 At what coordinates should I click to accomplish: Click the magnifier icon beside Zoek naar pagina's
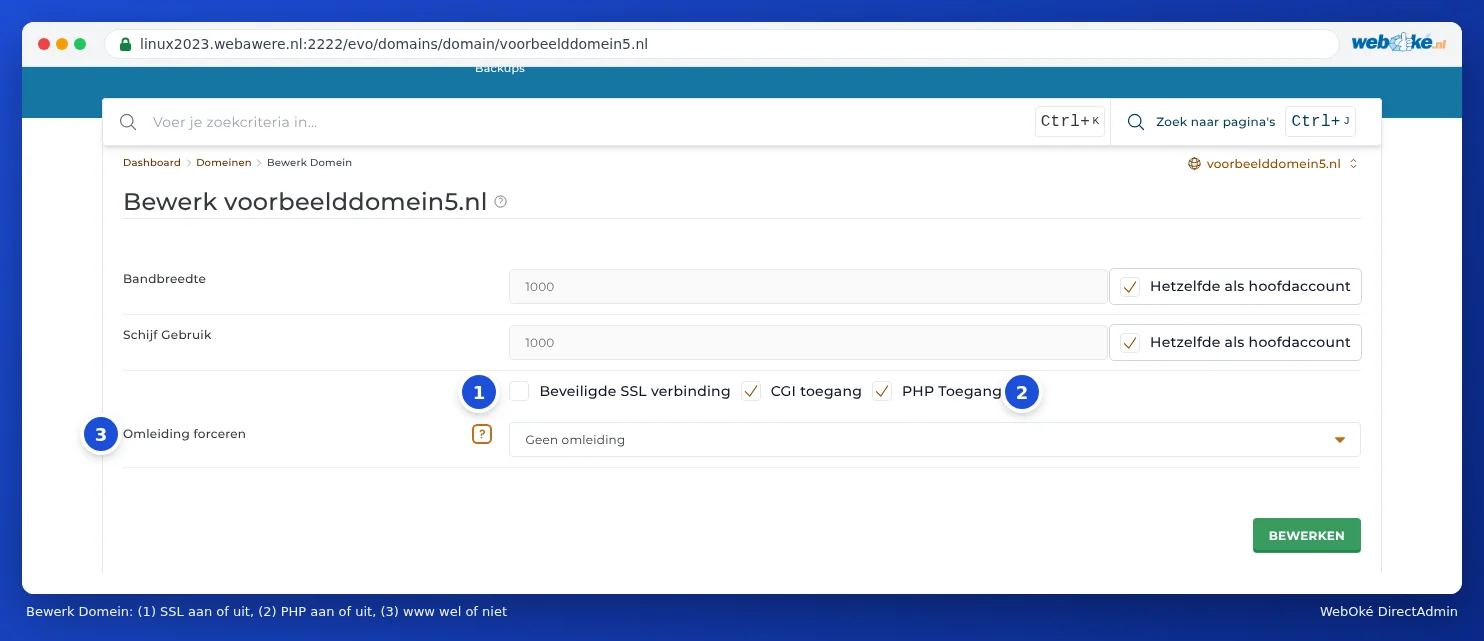point(1136,122)
